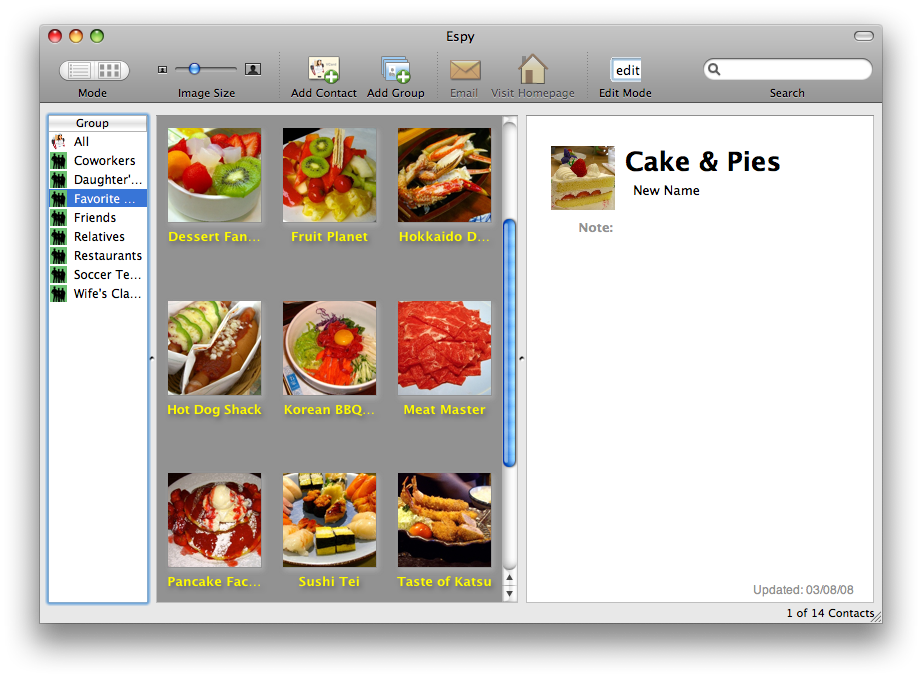Click the Note: label
The width and height of the screenshot is (922, 678).
click(595, 228)
